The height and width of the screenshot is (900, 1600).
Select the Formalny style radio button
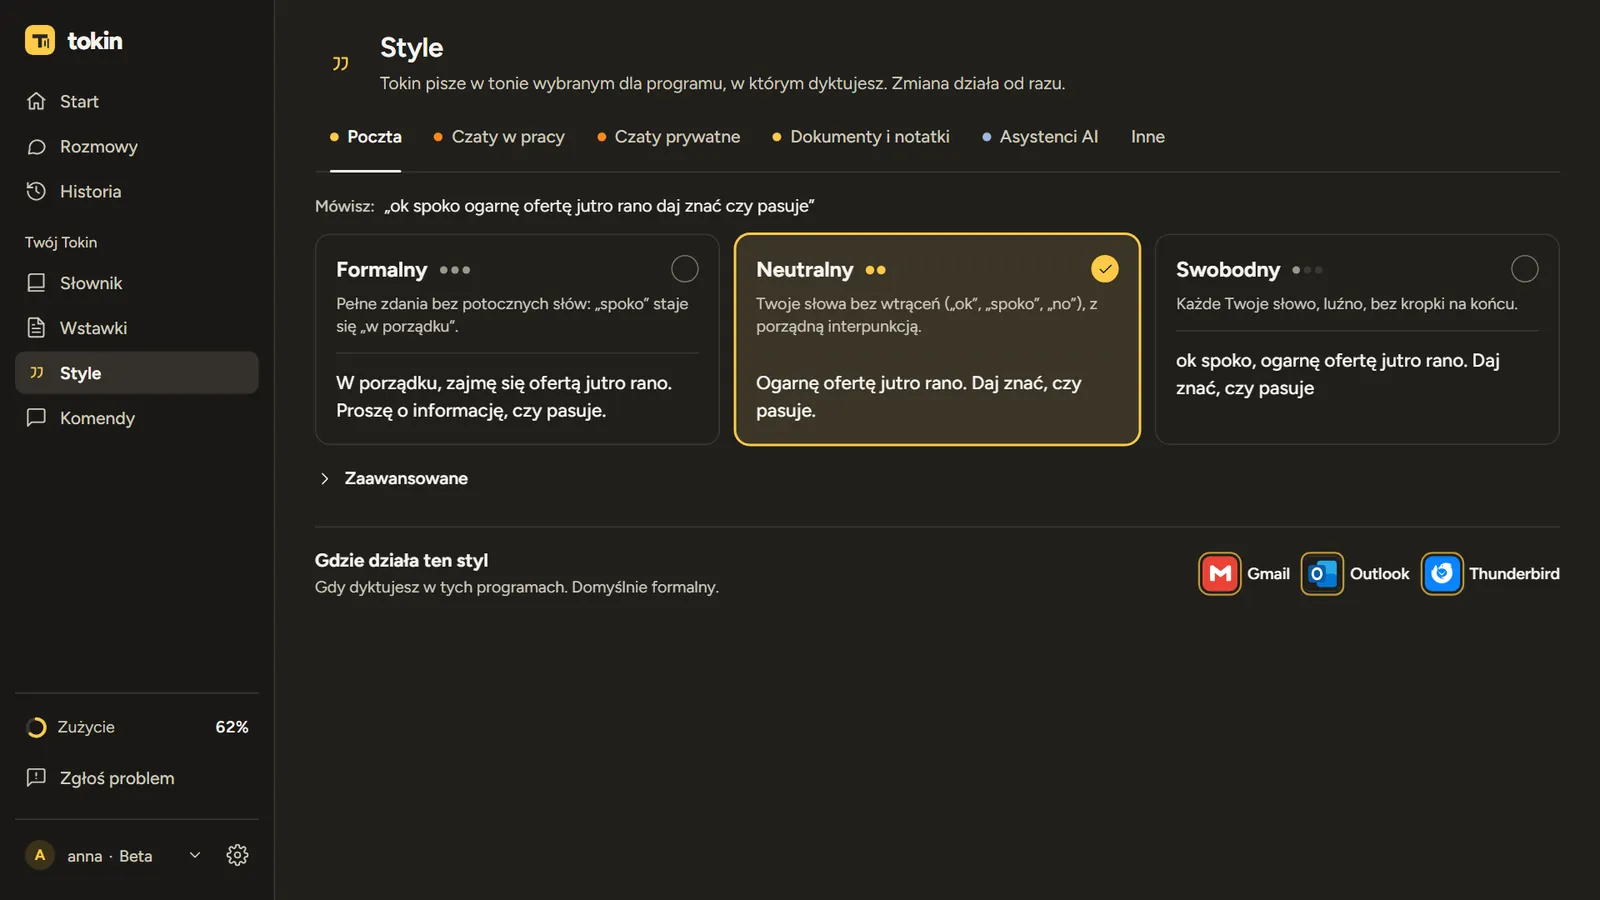[685, 269]
